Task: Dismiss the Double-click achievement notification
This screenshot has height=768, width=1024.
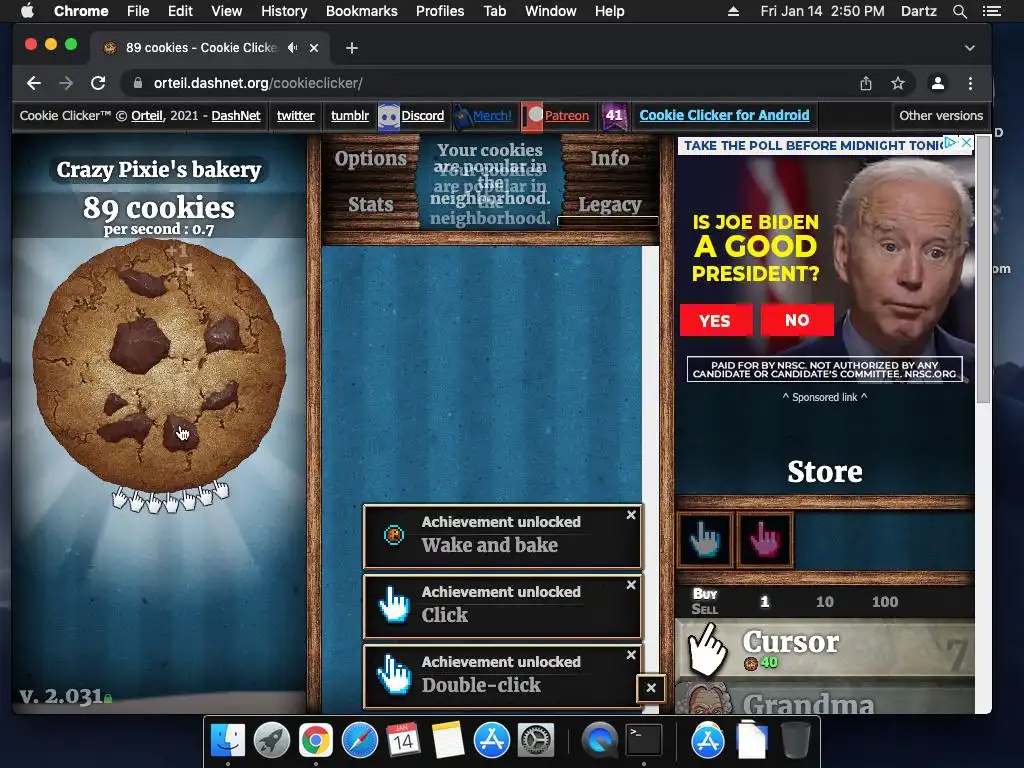Action: tap(631, 654)
